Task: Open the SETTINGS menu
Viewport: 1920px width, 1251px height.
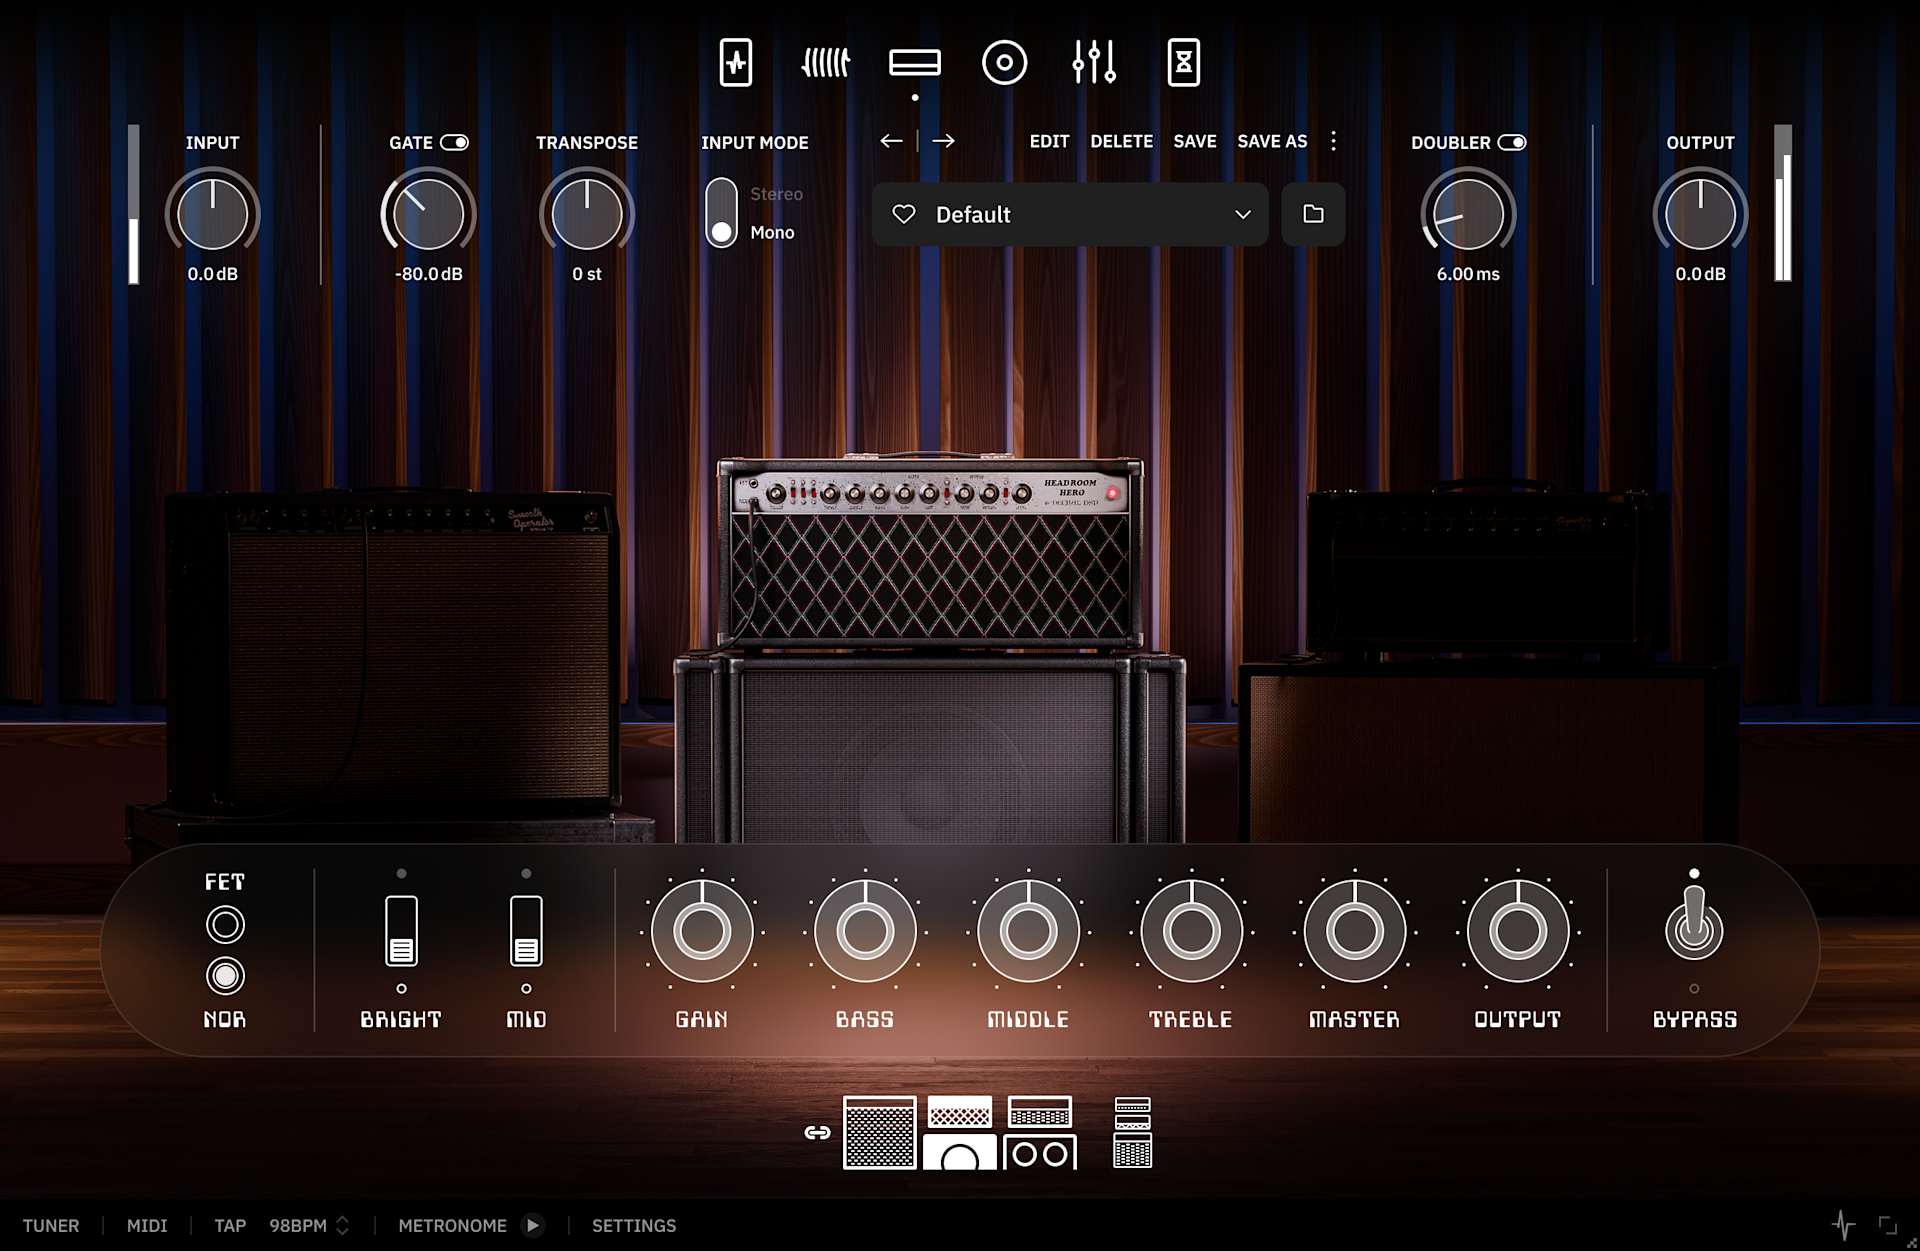Action: 634,1225
